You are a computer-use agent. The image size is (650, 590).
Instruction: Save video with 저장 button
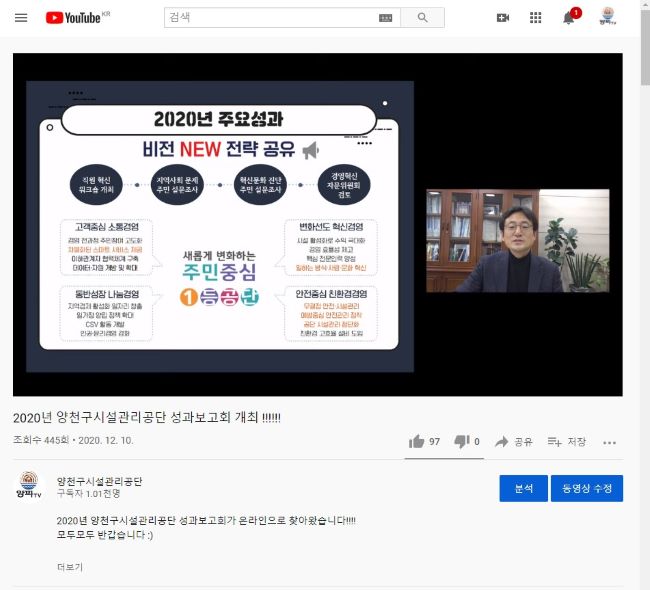pos(567,442)
